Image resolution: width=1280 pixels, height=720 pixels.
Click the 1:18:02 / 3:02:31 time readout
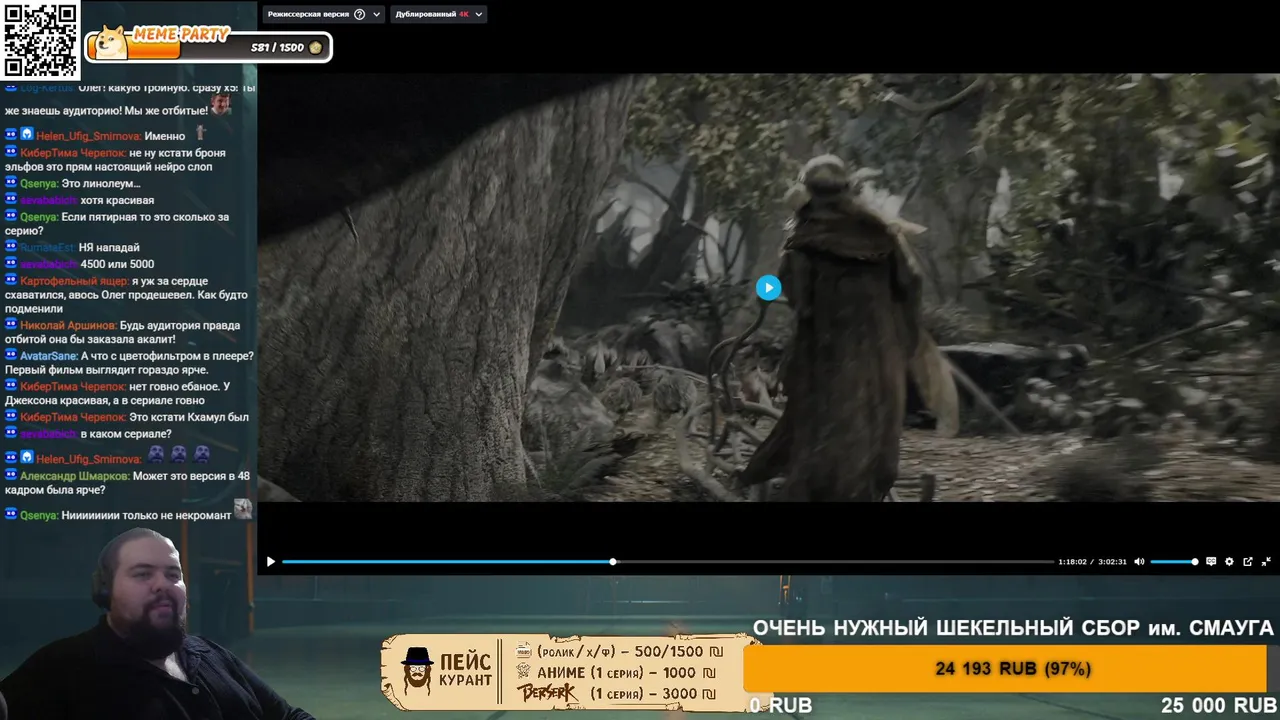point(1093,562)
